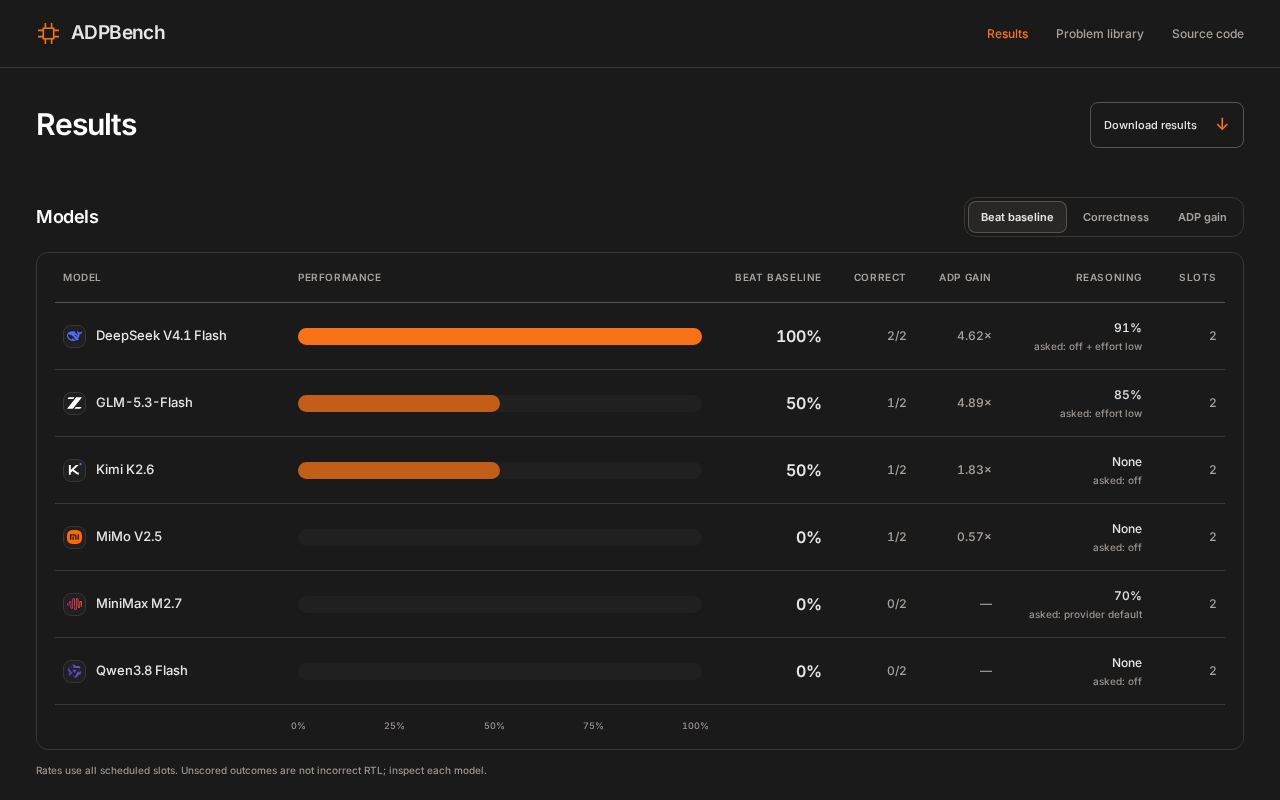Open the Results nav item
Viewport: 1280px width, 800px height.
1007,34
